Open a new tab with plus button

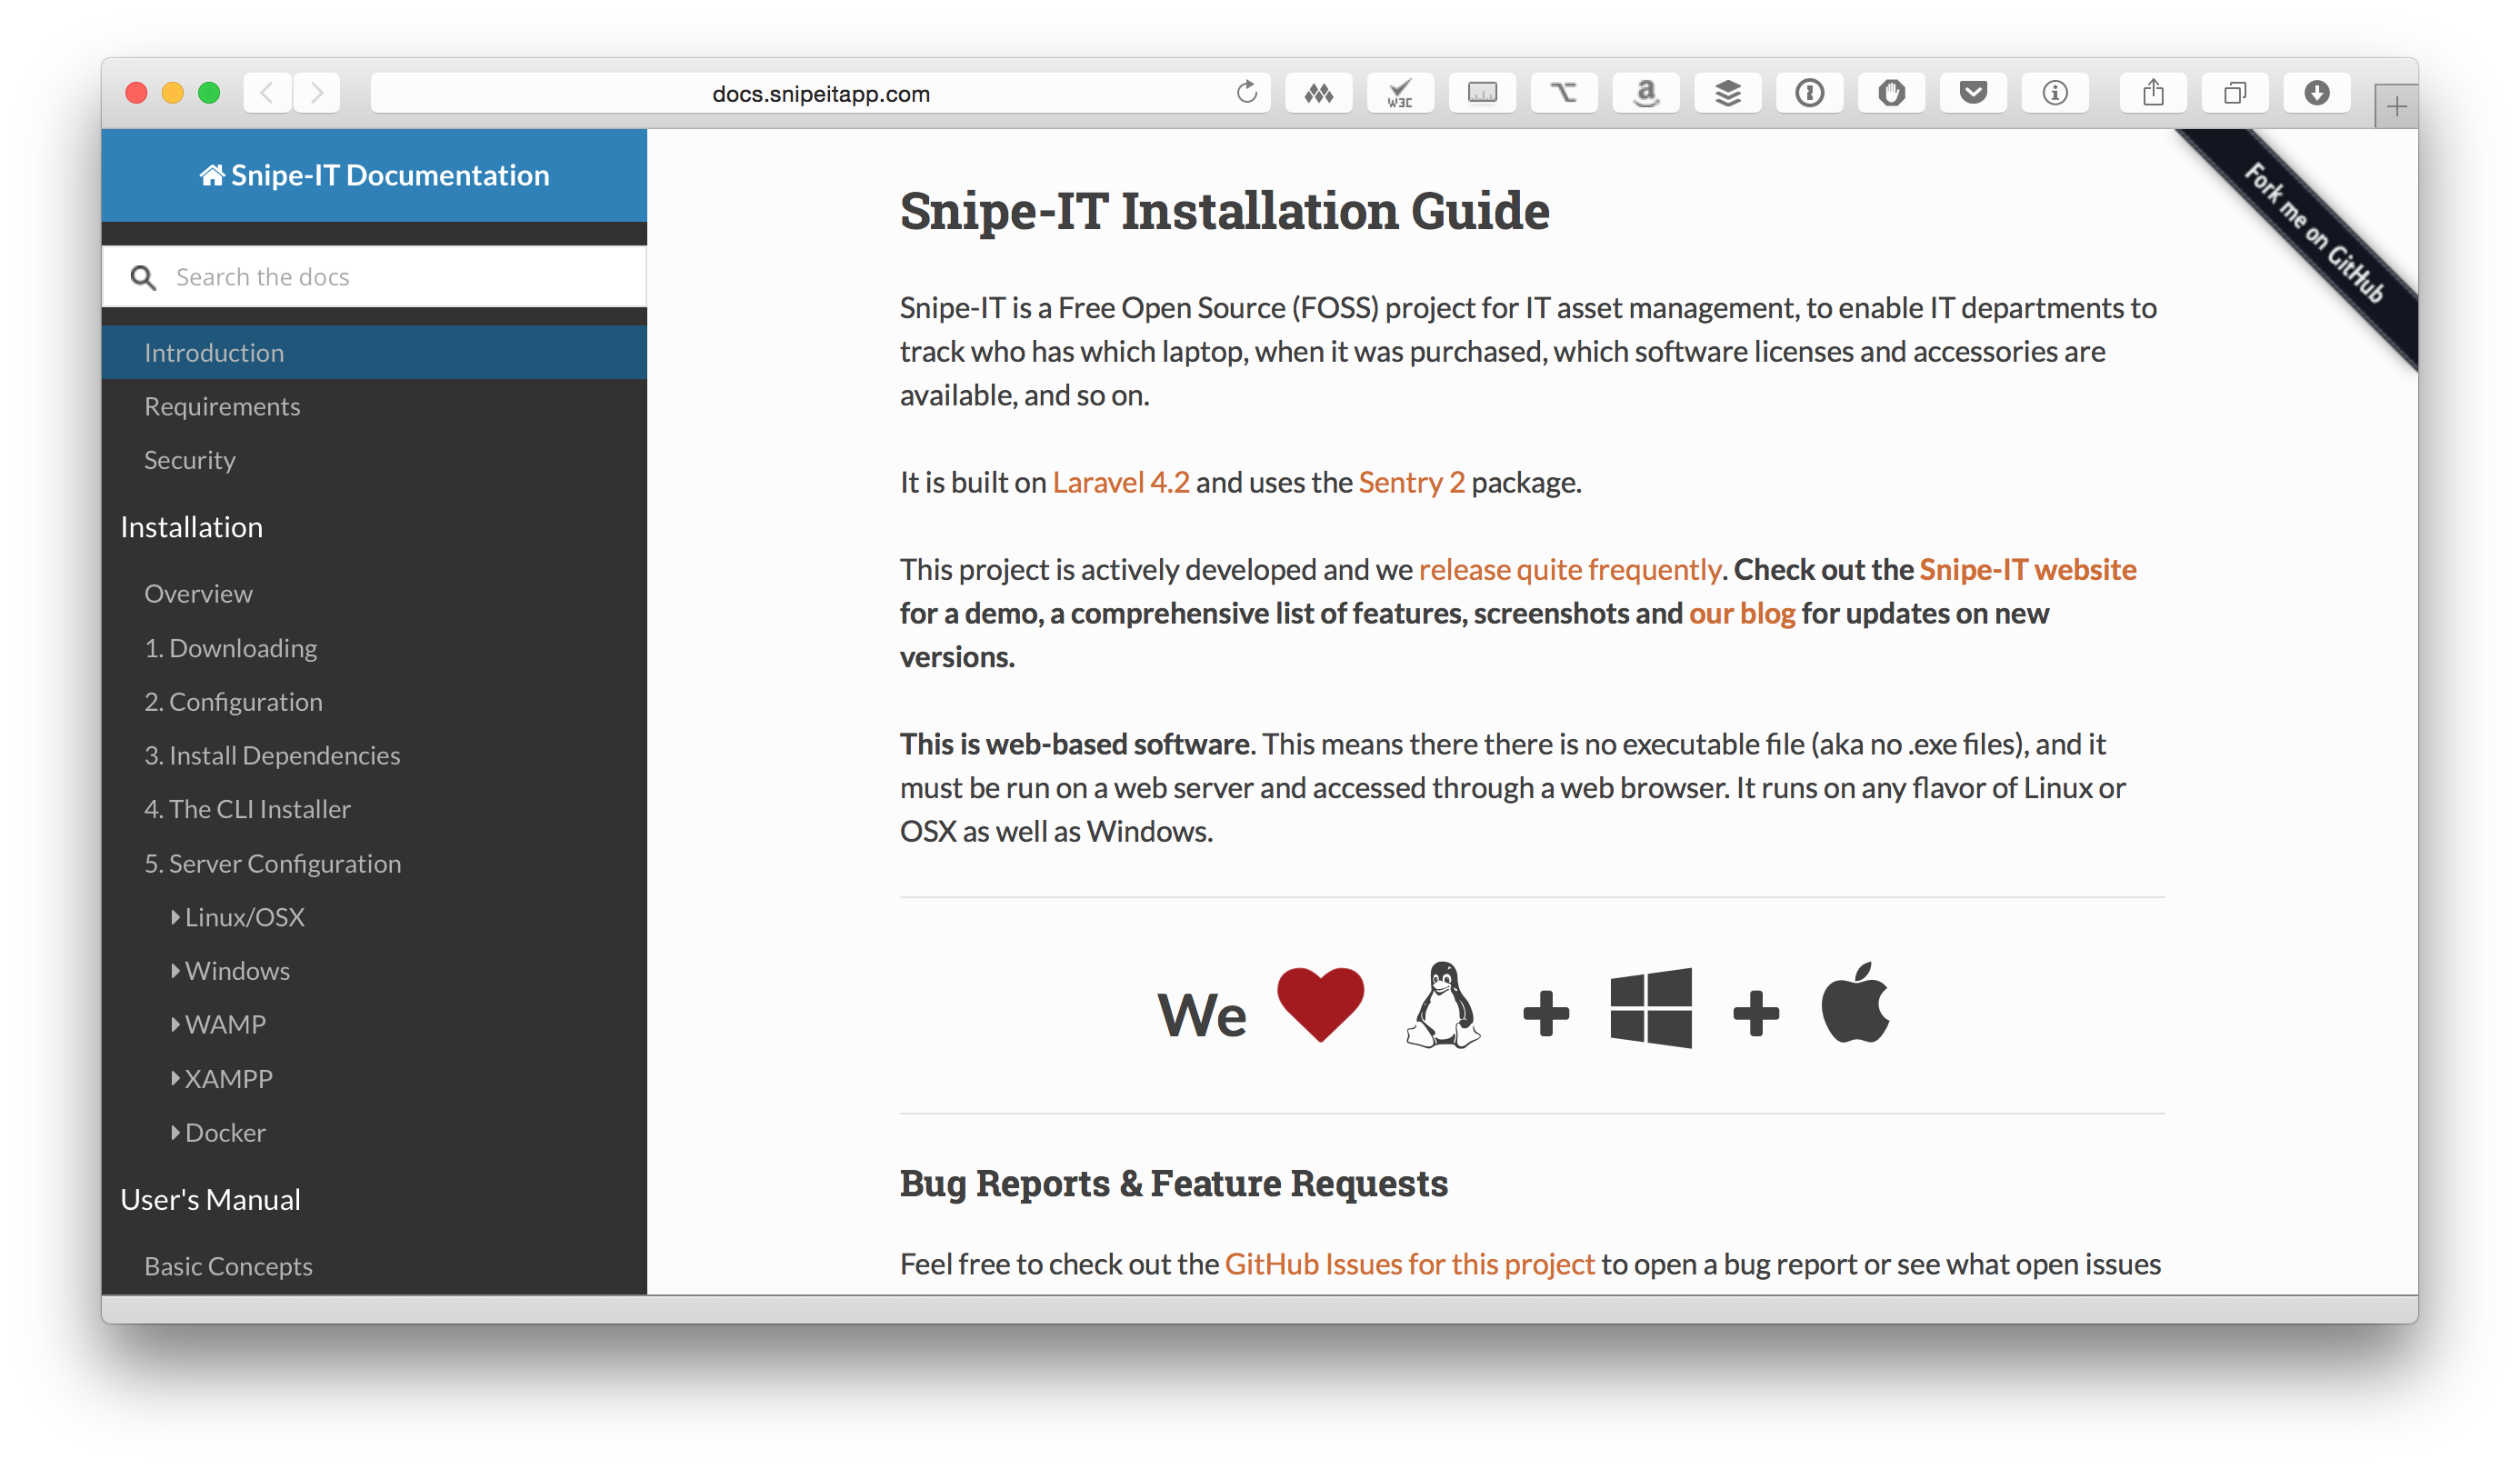point(2396,106)
